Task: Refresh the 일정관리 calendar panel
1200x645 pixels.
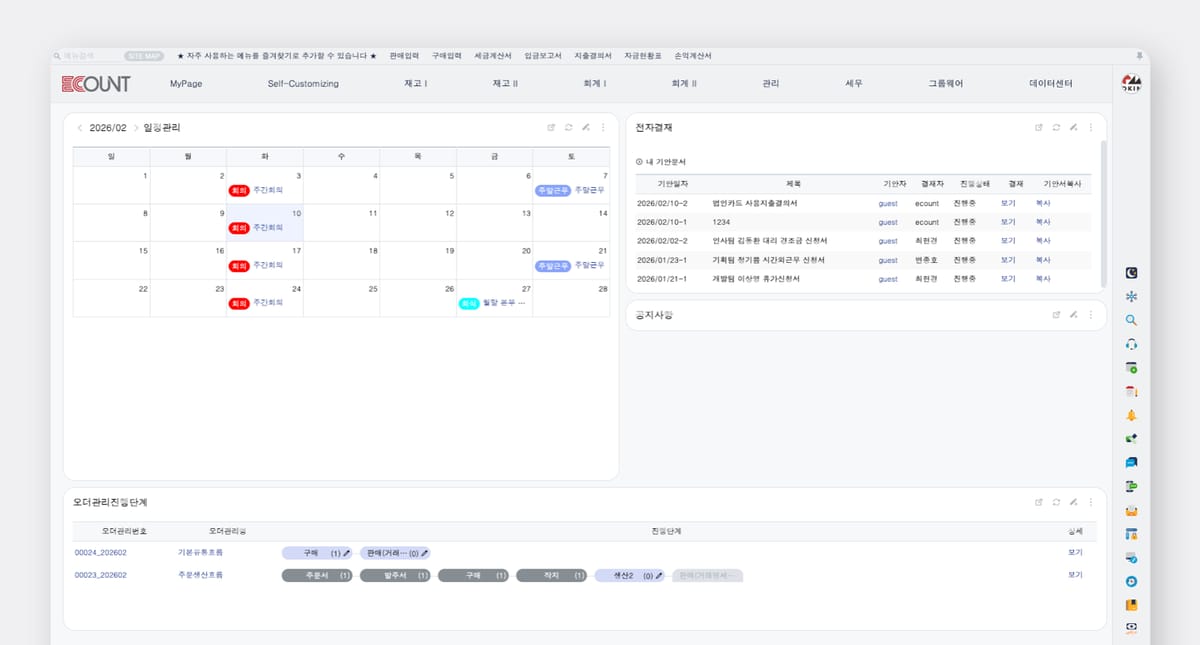Action: click(568, 128)
